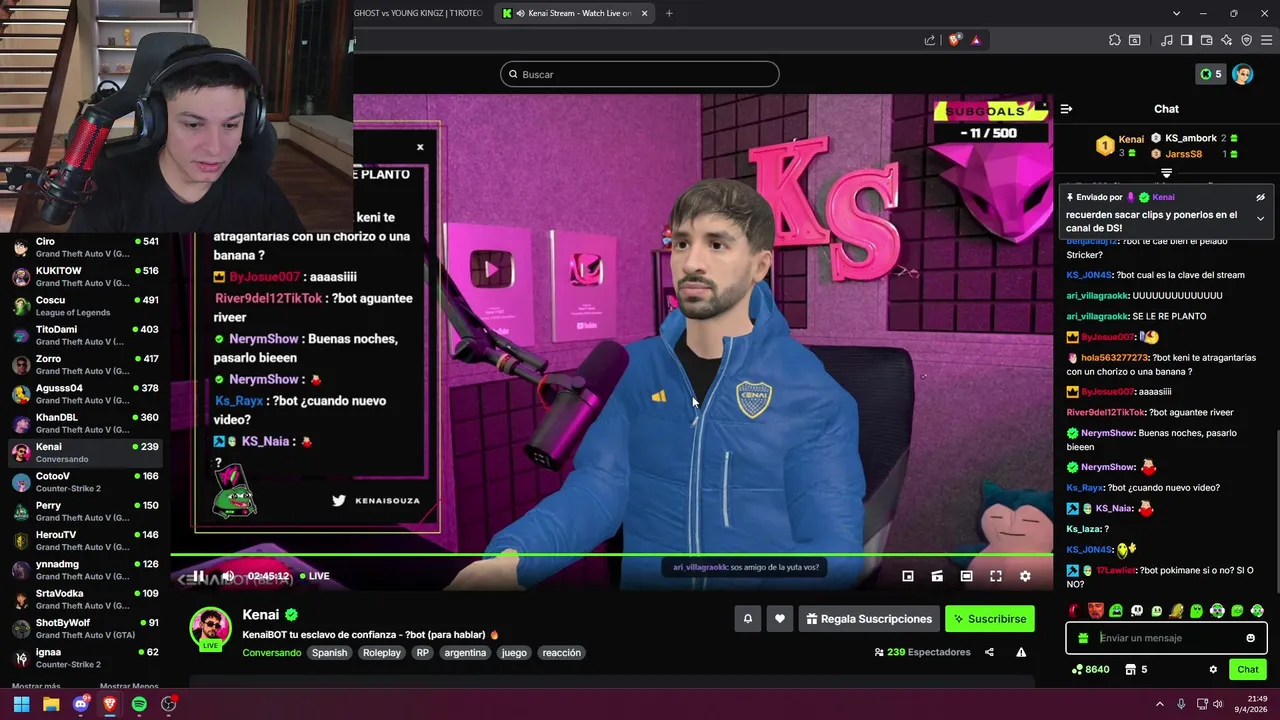
Task: Report the stream with warning icon
Action: [x=1021, y=652]
